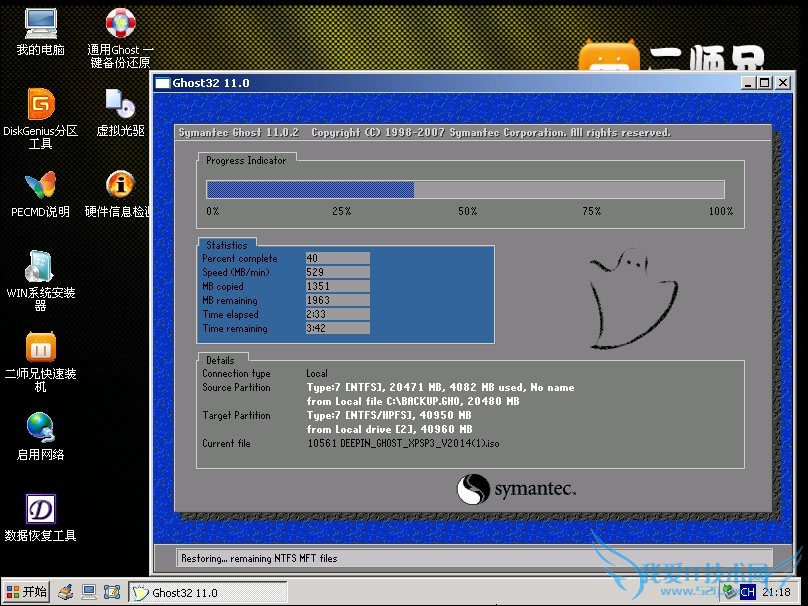Launch the 通用Ghost one-click backup tool
The width and height of the screenshot is (808, 606).
[119, 27]
